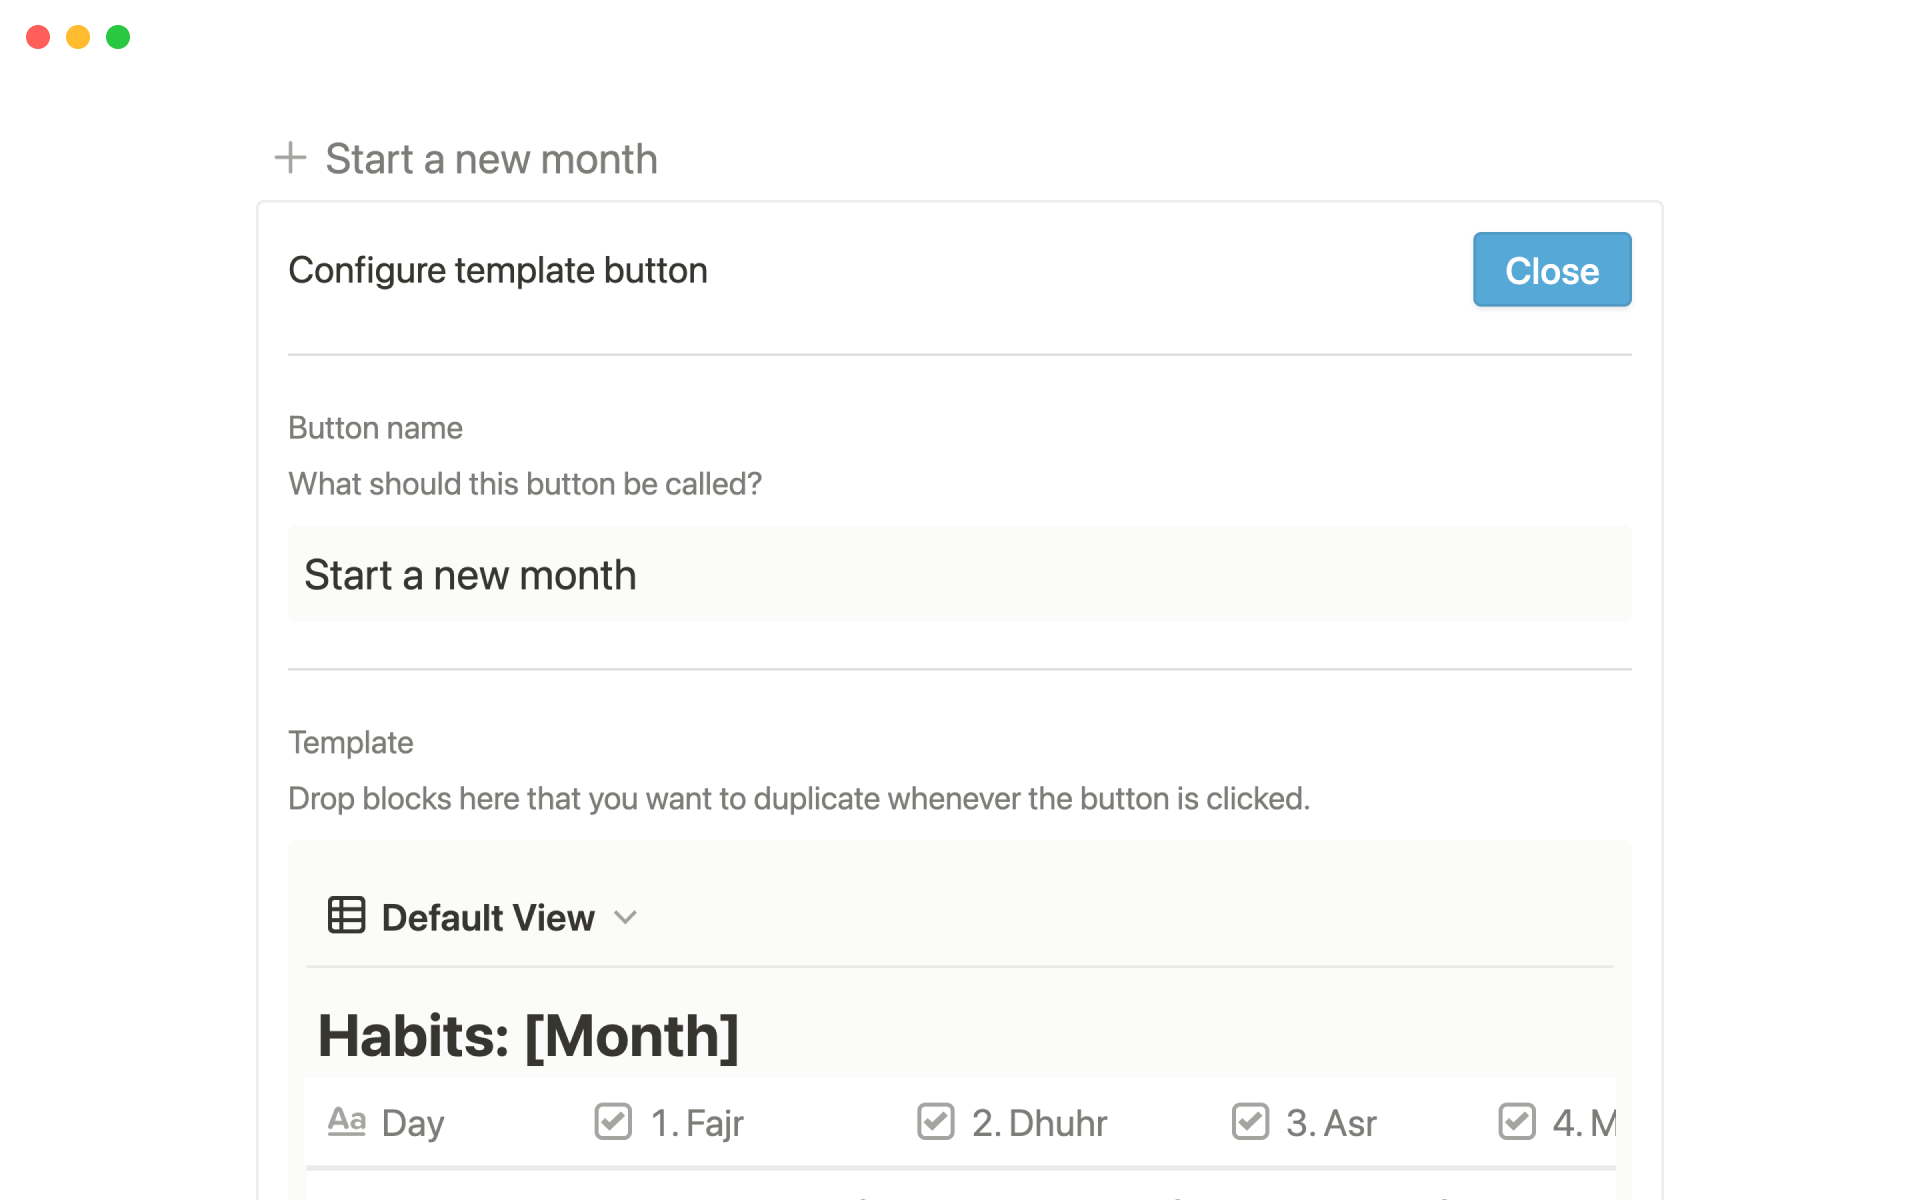The width and height of the screenshot is (1920, 1200).
Task: Click the checkbox icon beside 3. Asr
Action: [x=1250, y=1121]
